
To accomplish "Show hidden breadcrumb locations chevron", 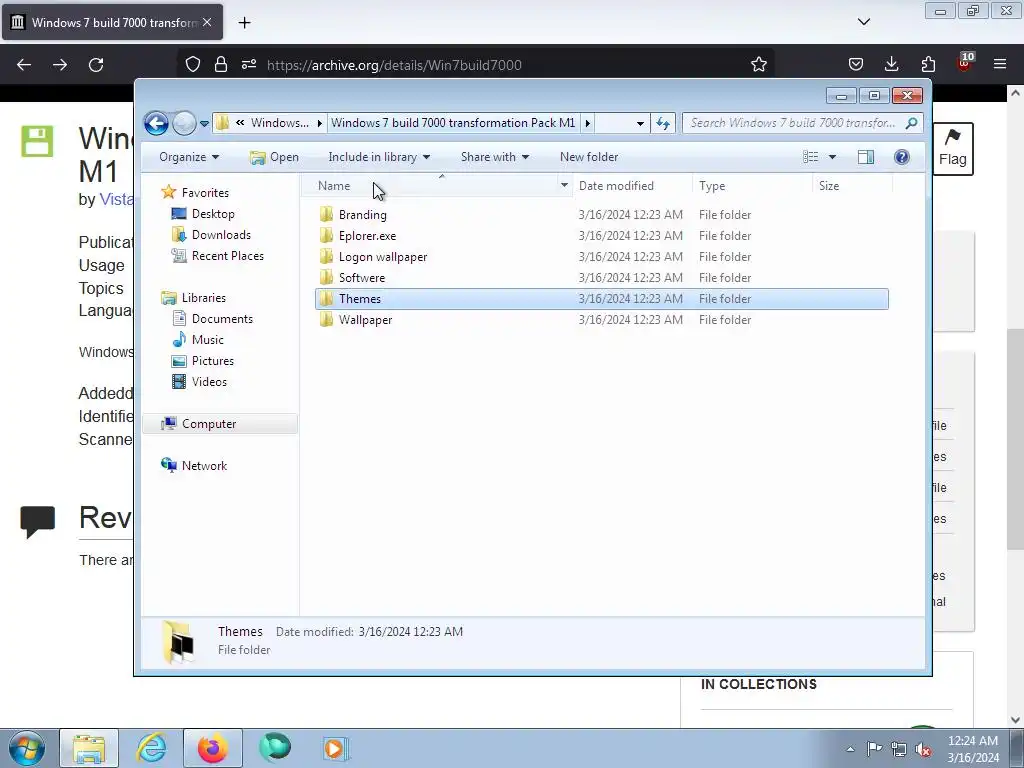I will 240,122.
